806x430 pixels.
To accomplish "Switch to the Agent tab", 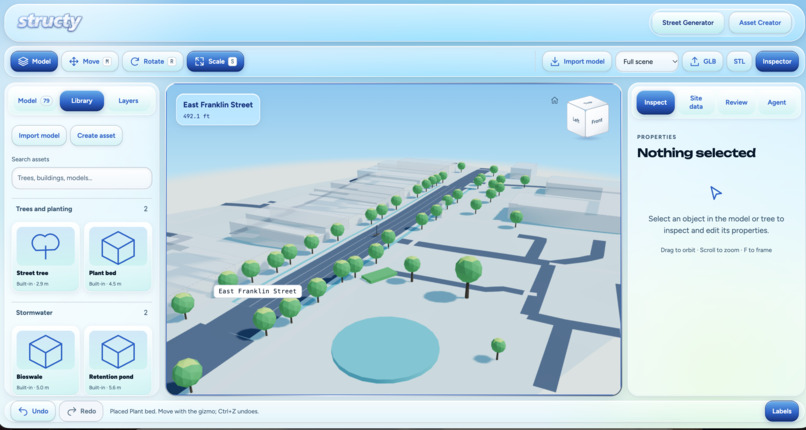I will 776,102.
